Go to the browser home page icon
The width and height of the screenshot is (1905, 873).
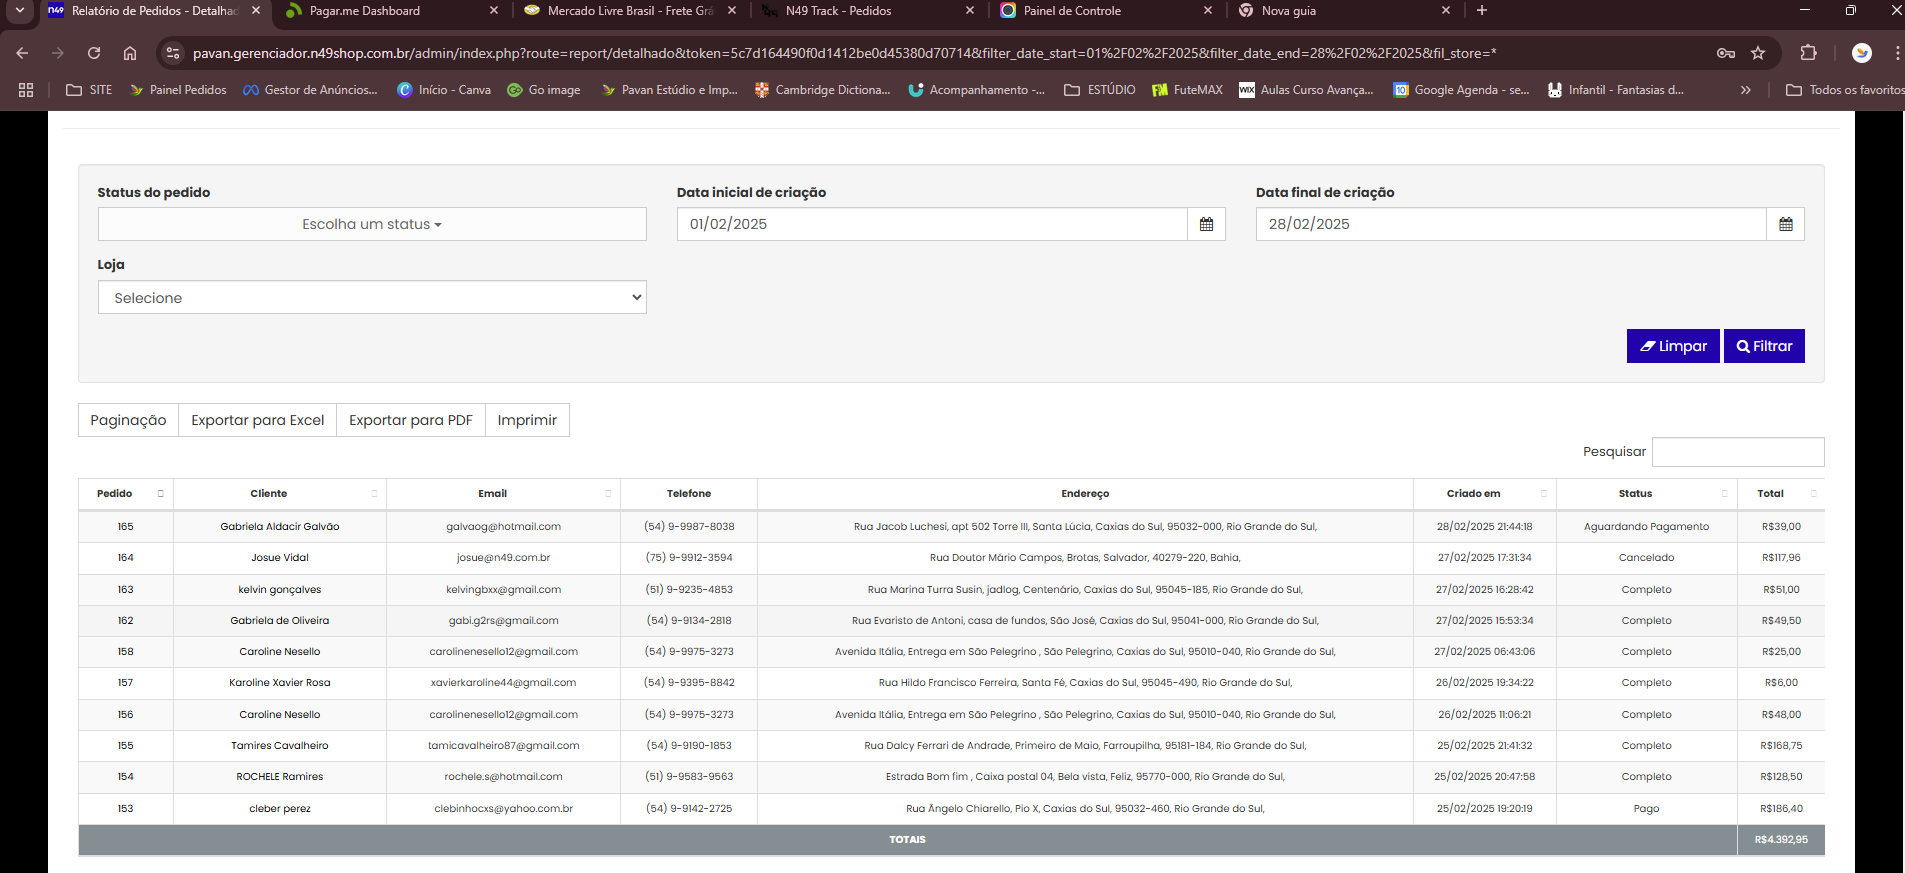click(130, 53)
